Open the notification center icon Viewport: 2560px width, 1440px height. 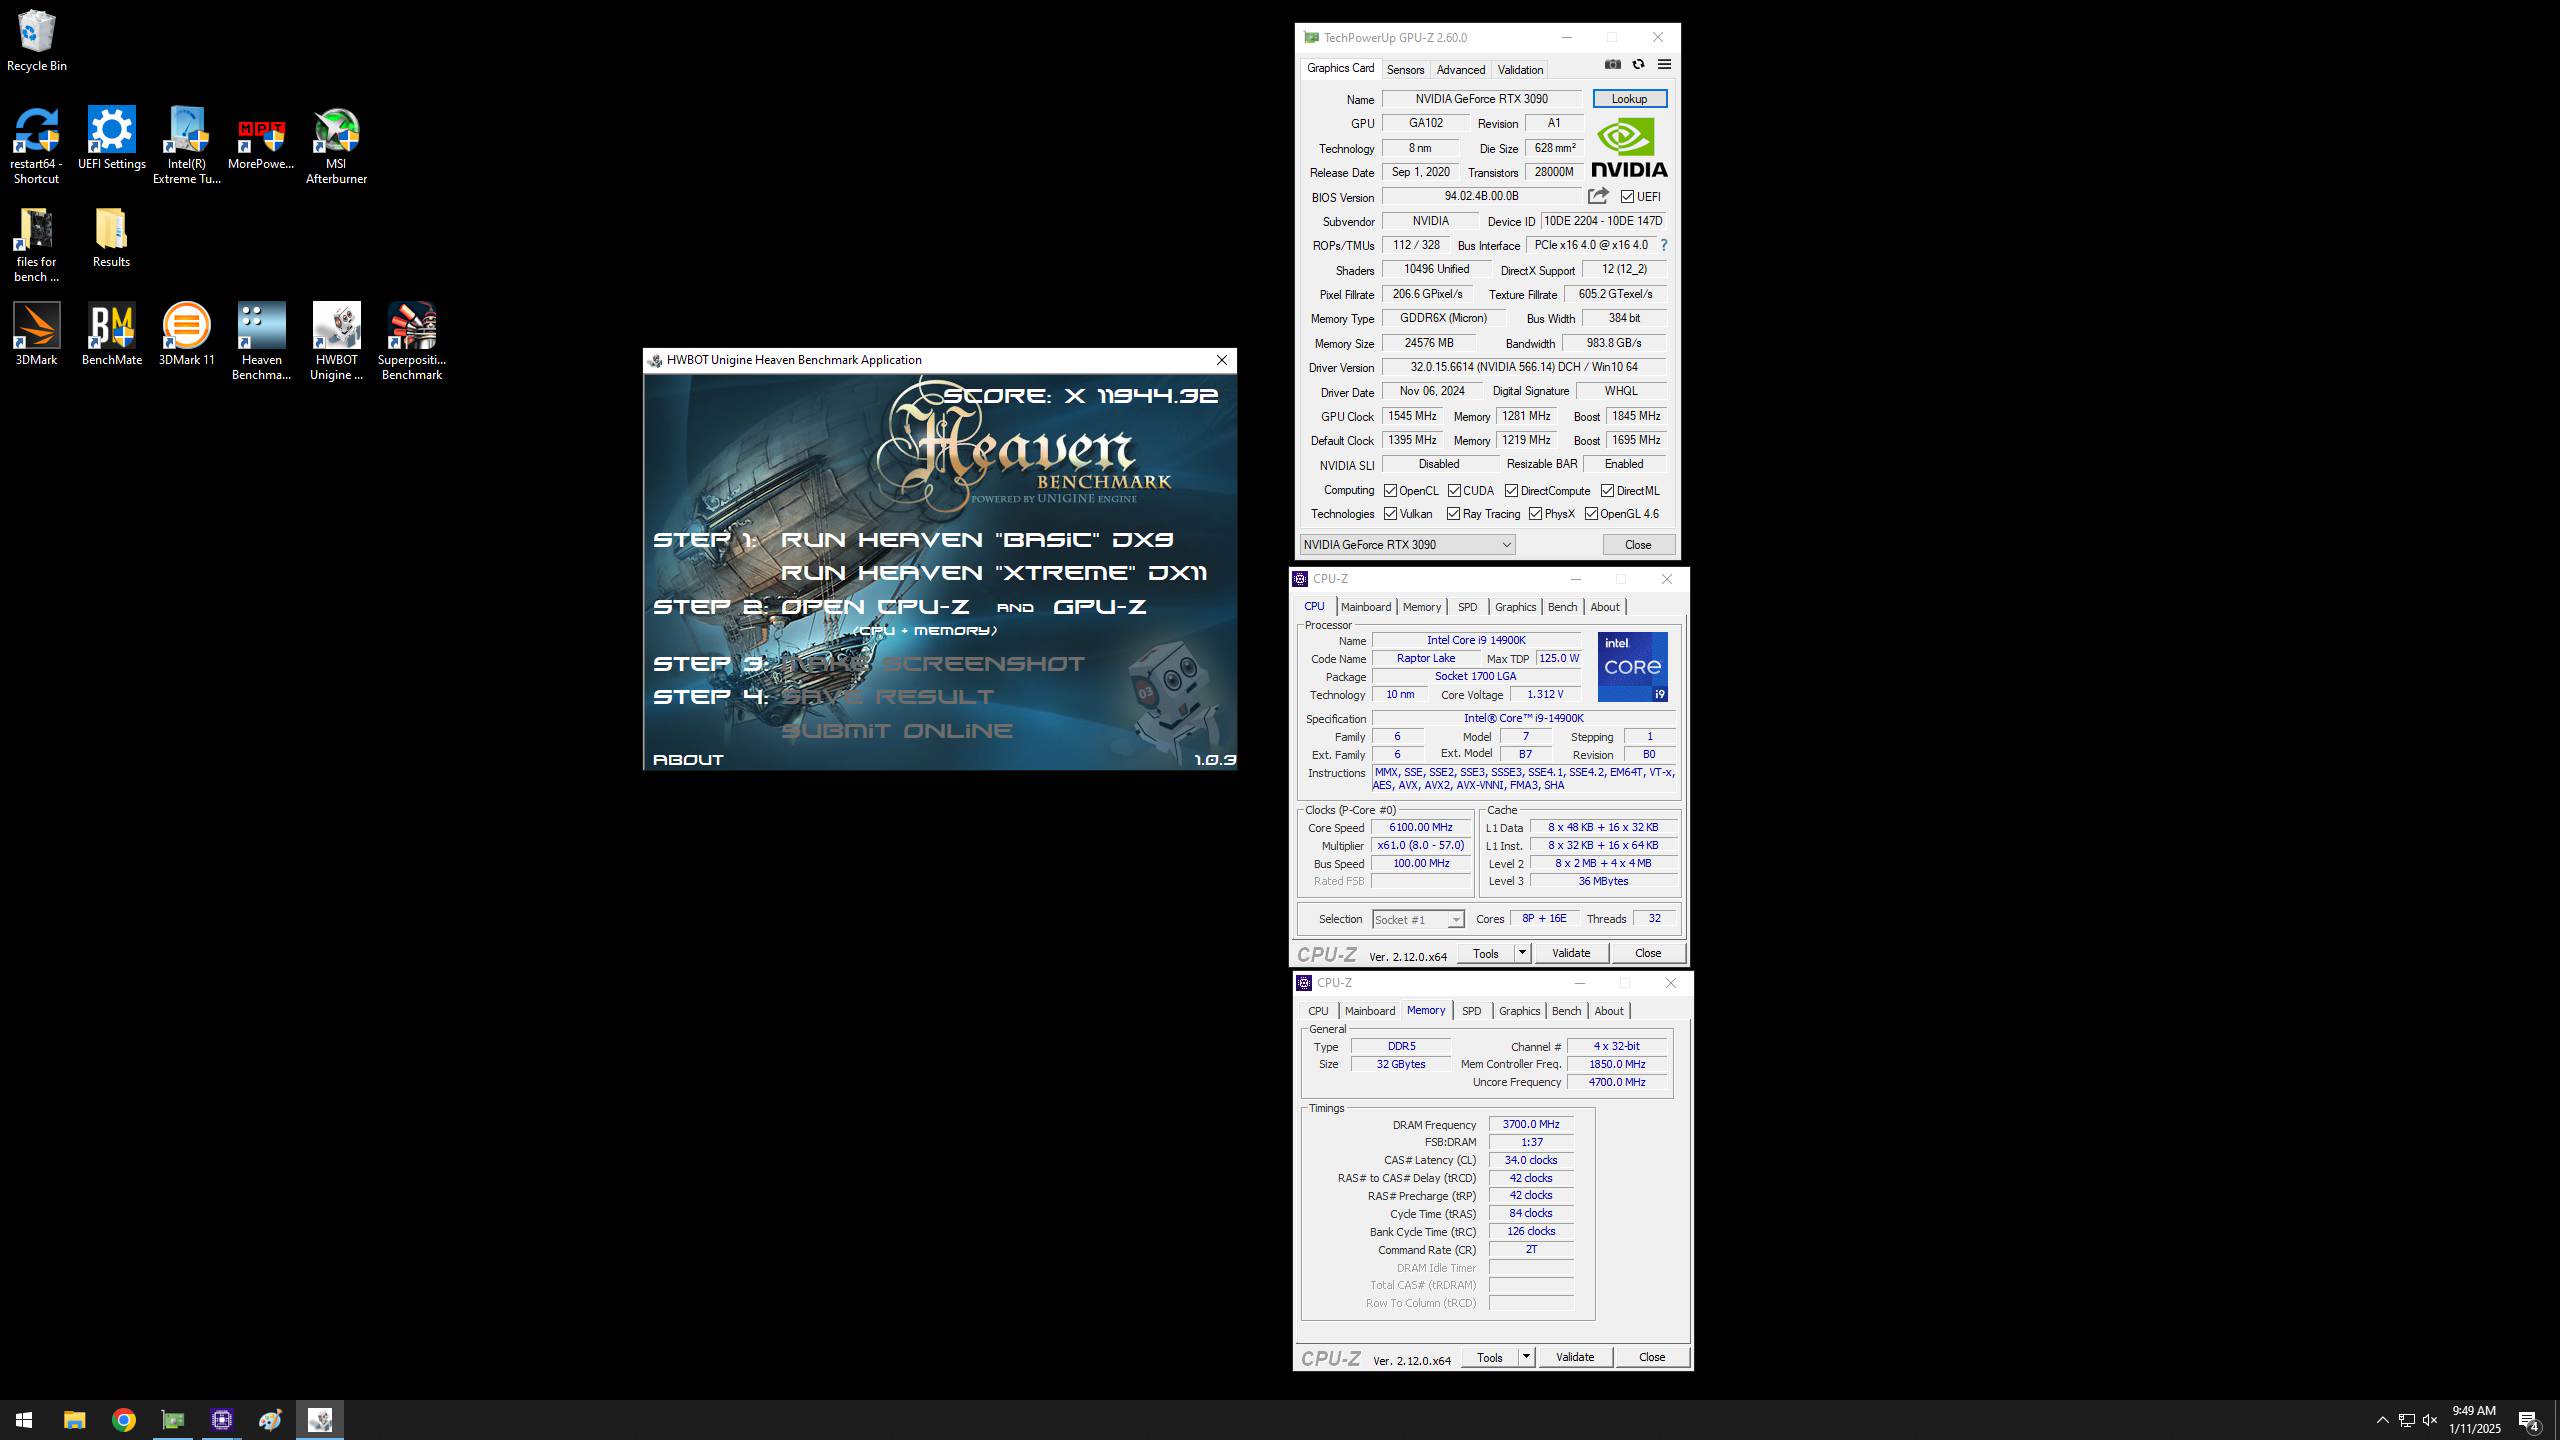click(2529, 1420)
